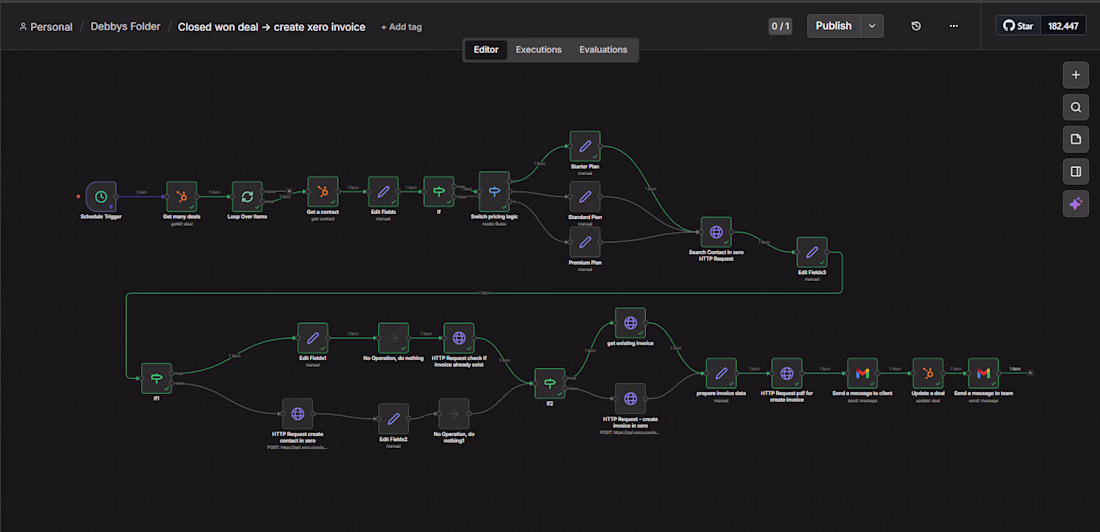Open Send a message to client Gmail node
The height and width of the screenshot is (532, 1100).
pyautogui.click(x=863, y=373)
